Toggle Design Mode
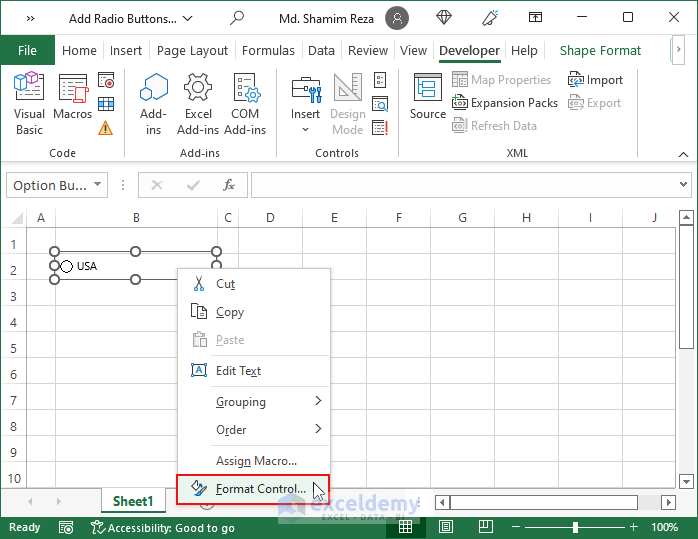 click(348, 104)
